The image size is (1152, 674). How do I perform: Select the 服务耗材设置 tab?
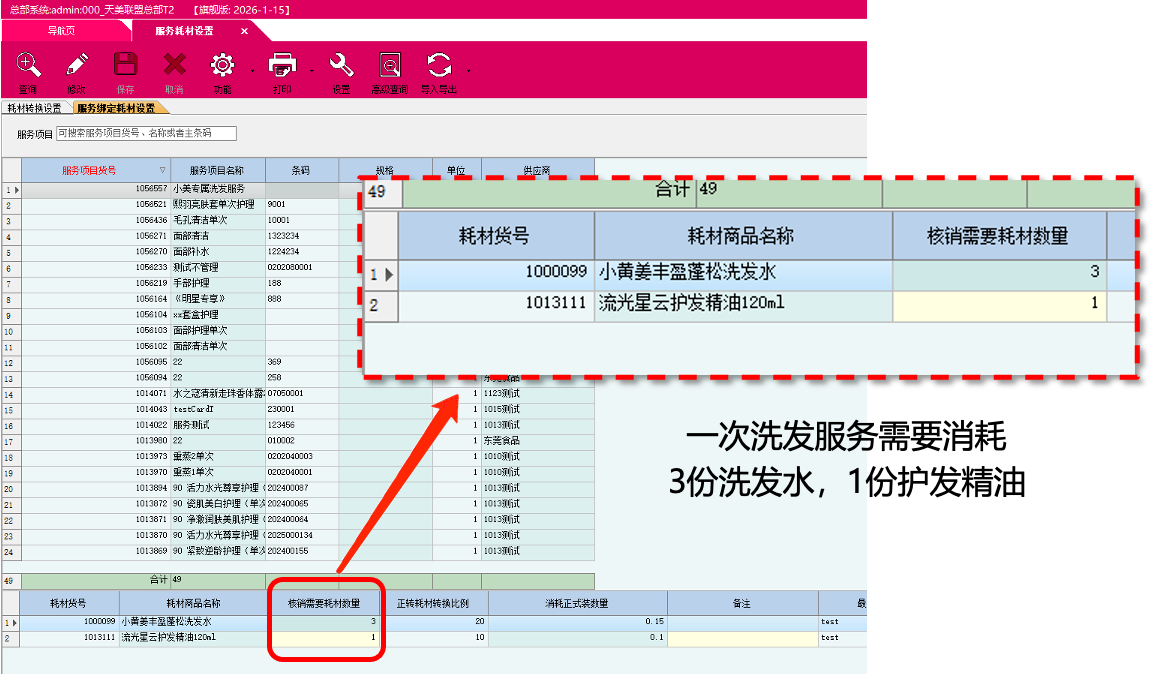(x=184, y=31)
